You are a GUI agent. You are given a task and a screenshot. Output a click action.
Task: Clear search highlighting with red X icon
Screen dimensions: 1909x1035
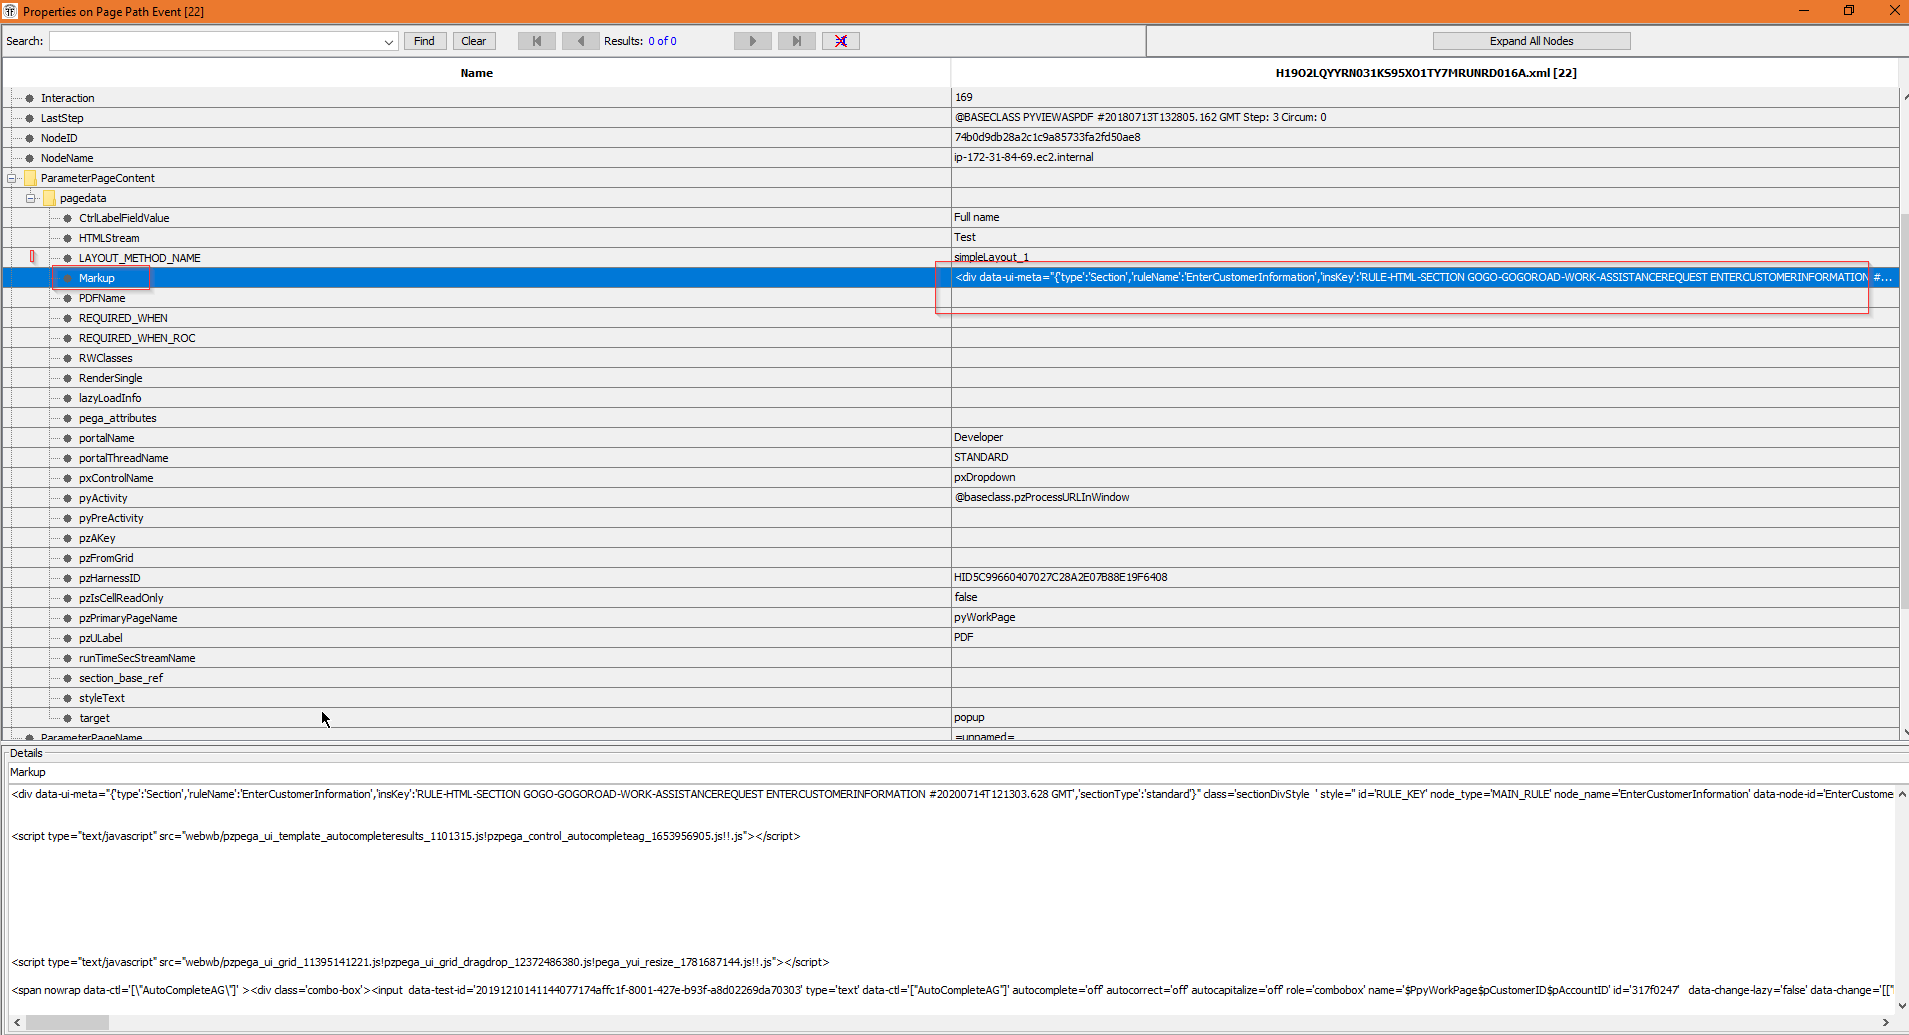(x=841, y=41)
